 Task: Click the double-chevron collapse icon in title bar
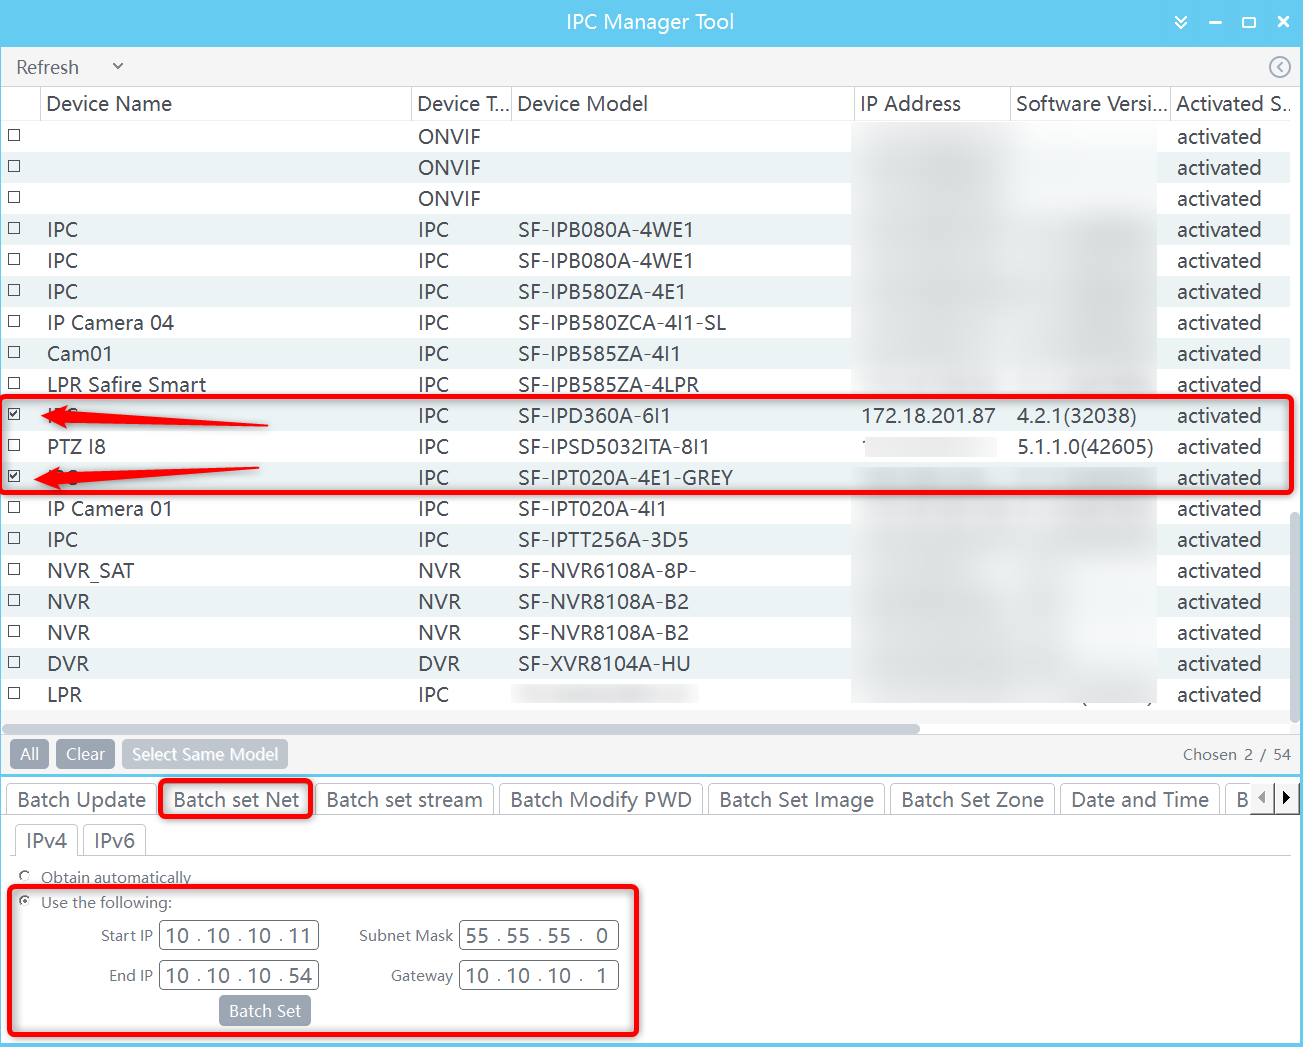pos(1181,22)
